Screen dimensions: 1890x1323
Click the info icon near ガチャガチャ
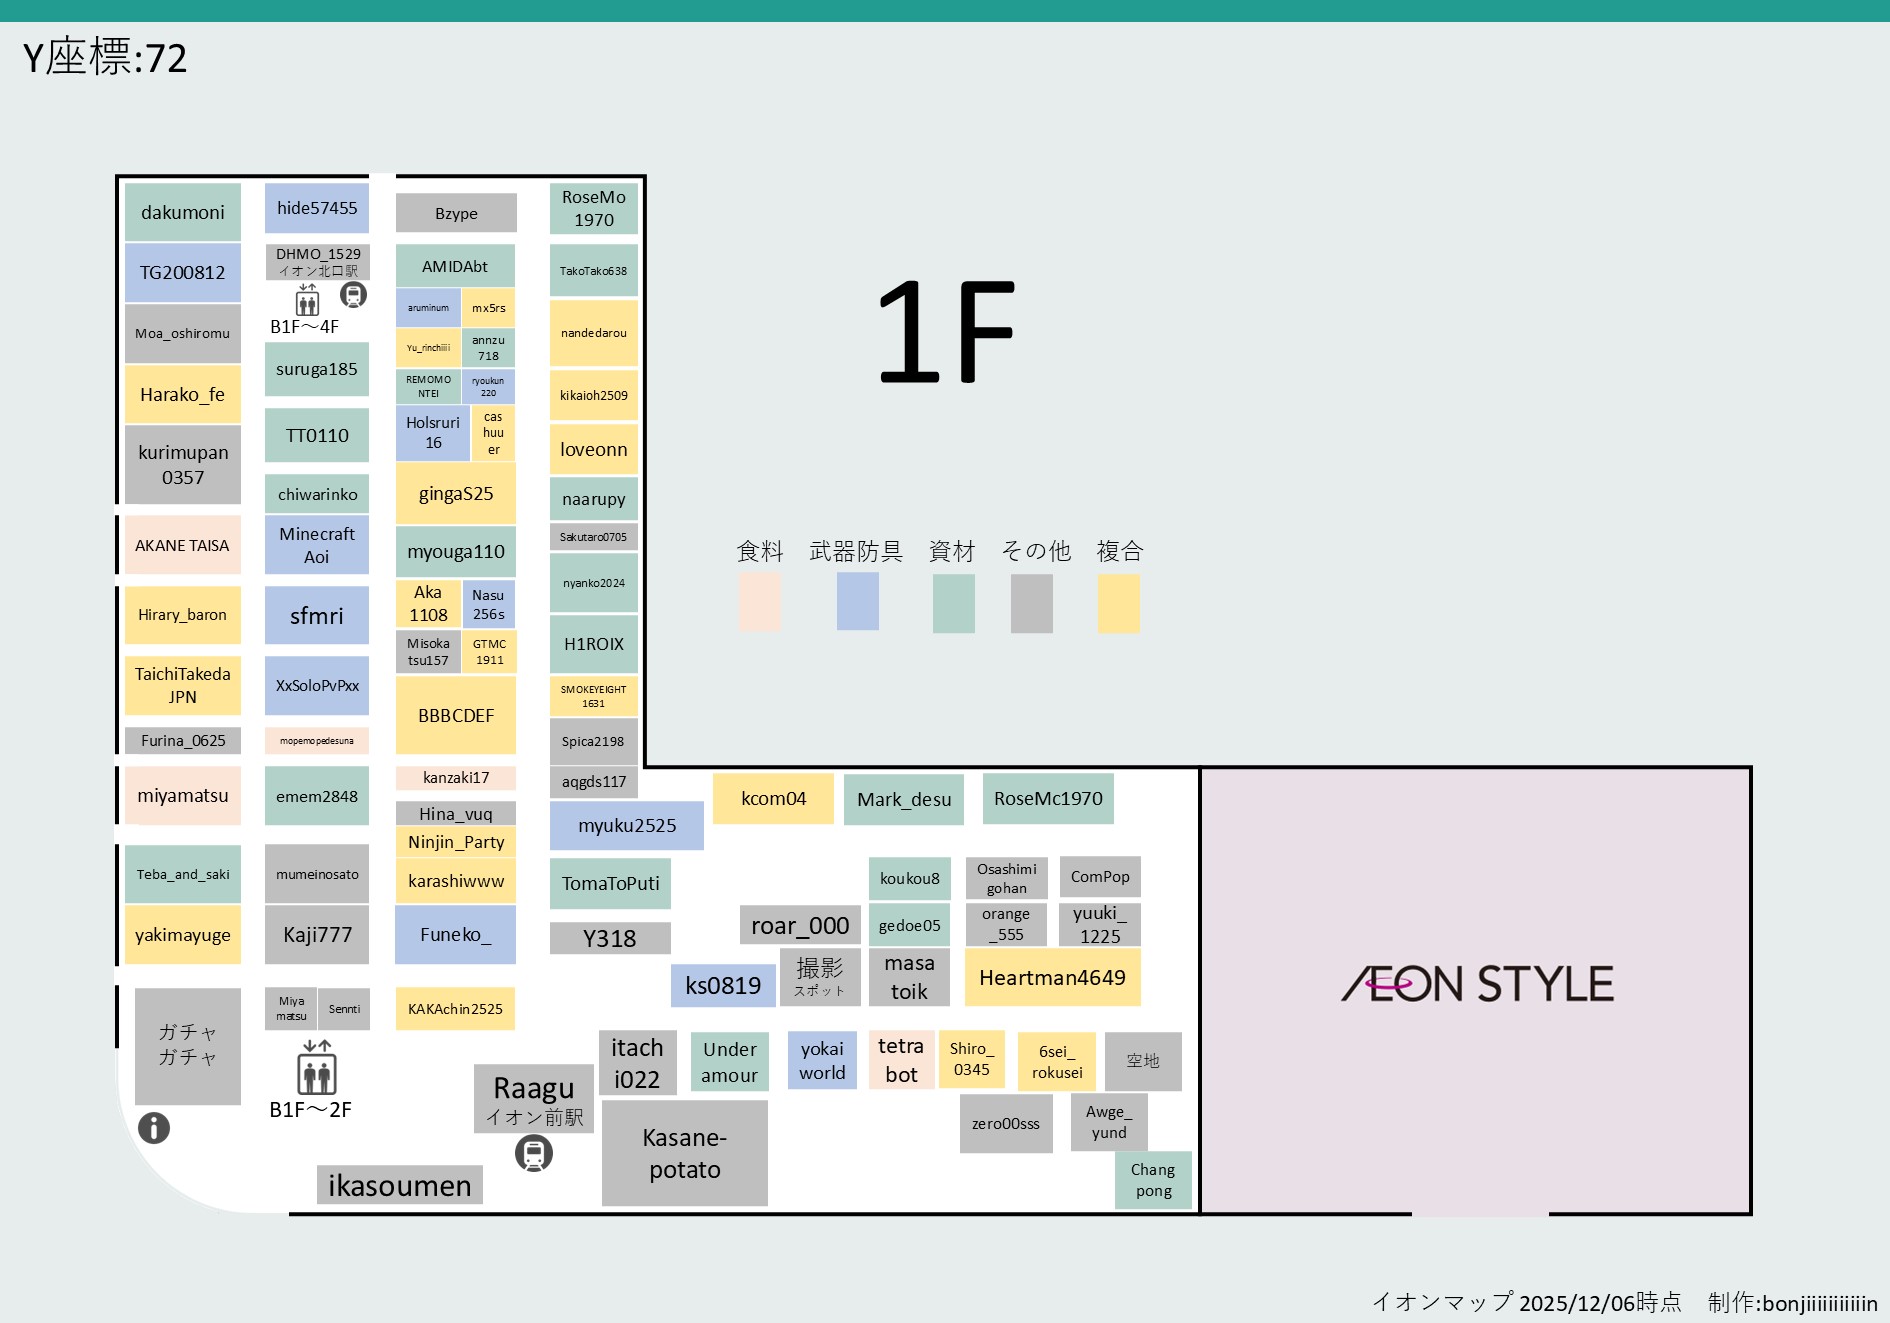[152, 1128]
